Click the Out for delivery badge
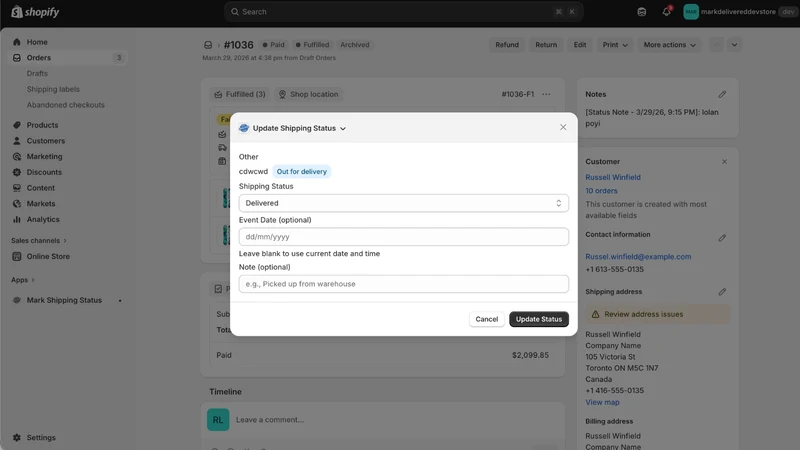 (x=302, y=171)
